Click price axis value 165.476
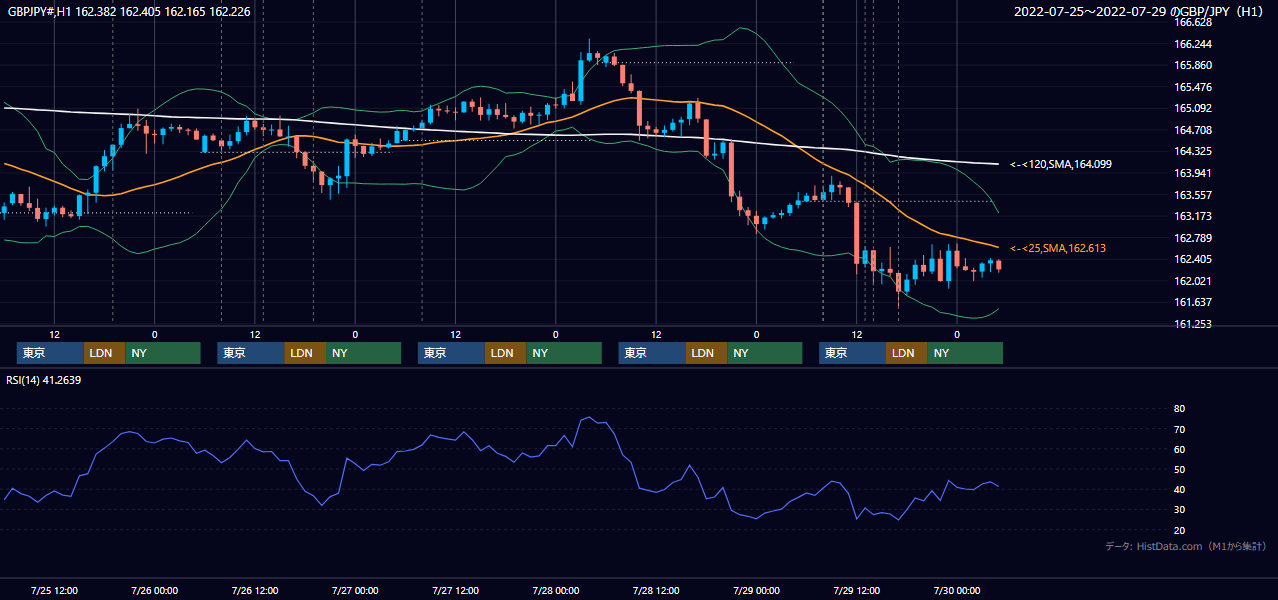The image size is (1278, 600). coord(1193,87)
